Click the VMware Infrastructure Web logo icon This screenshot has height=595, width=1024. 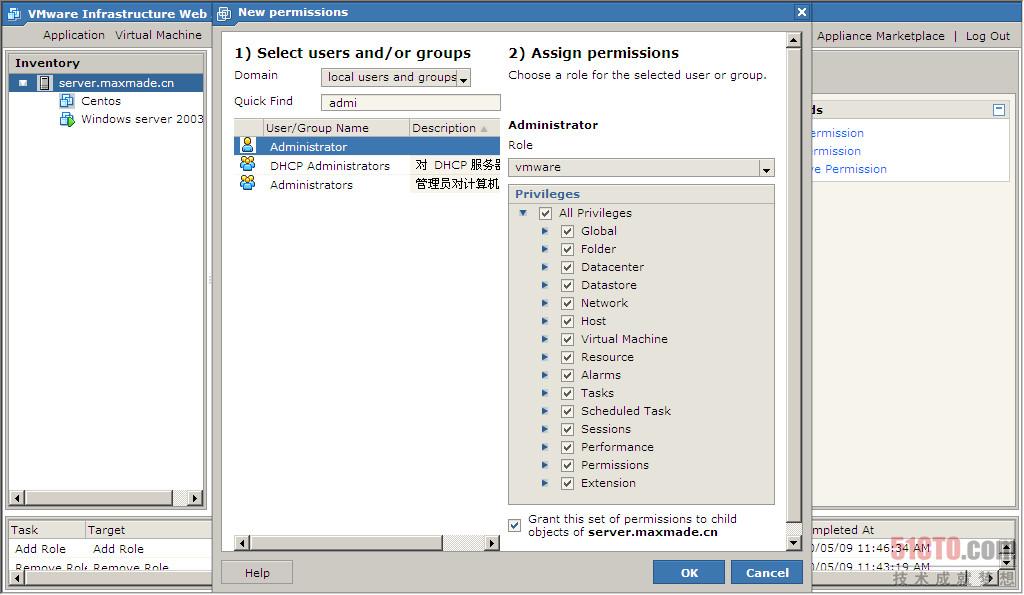coord(14,14)
